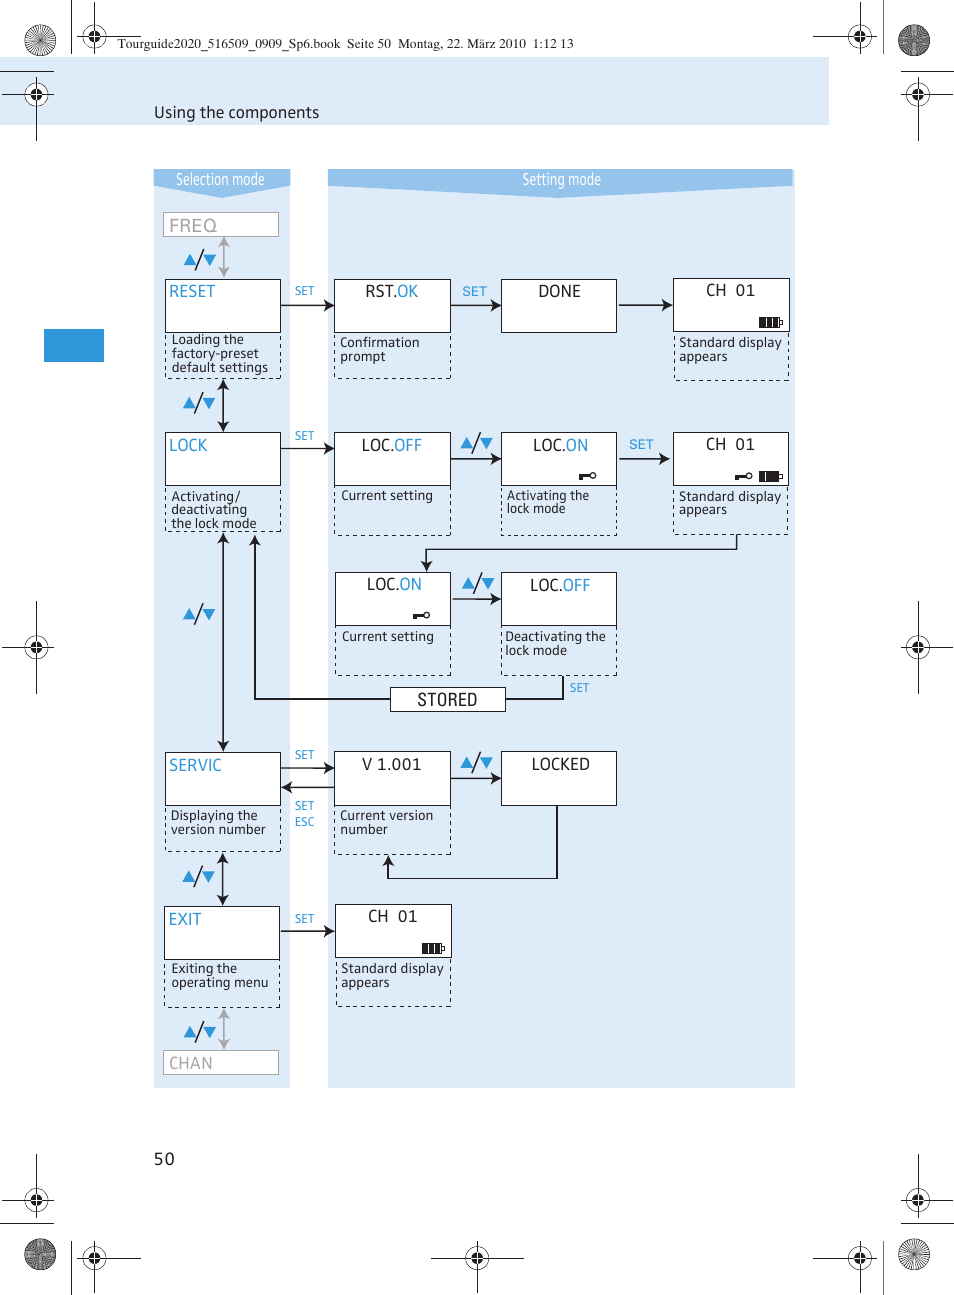Click the FREQ menu box

point(221,225)
